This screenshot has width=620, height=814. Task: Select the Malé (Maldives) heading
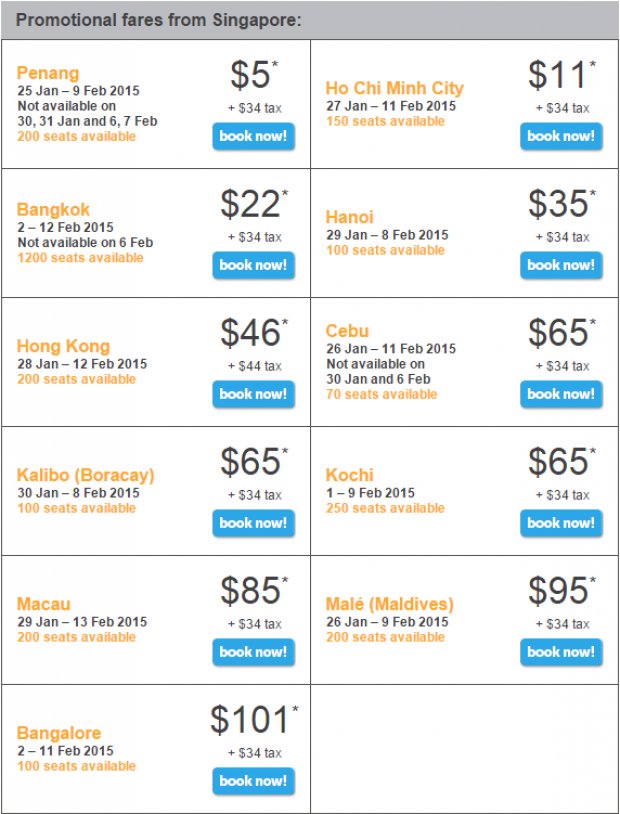coord(389,604)
